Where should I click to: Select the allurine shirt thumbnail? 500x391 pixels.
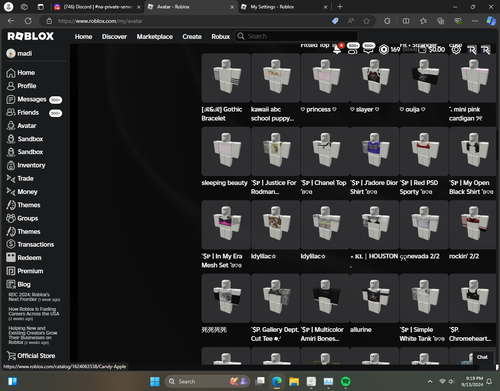(374, 298)
